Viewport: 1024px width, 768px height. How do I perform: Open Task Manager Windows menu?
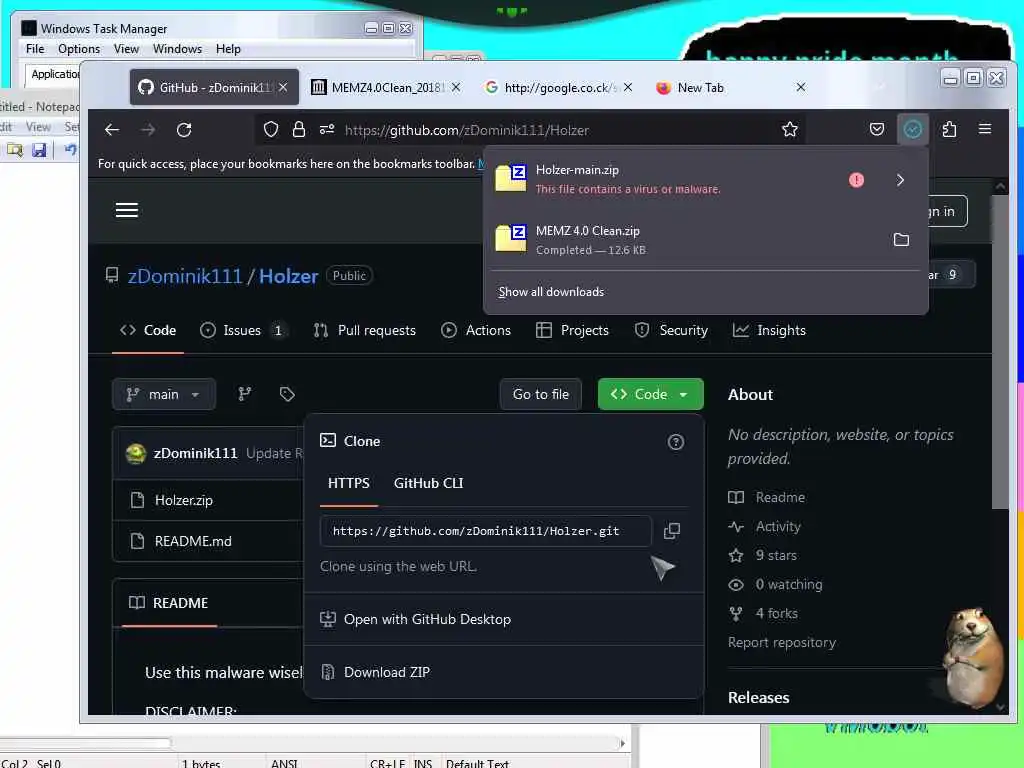click(x=177, y=49)
